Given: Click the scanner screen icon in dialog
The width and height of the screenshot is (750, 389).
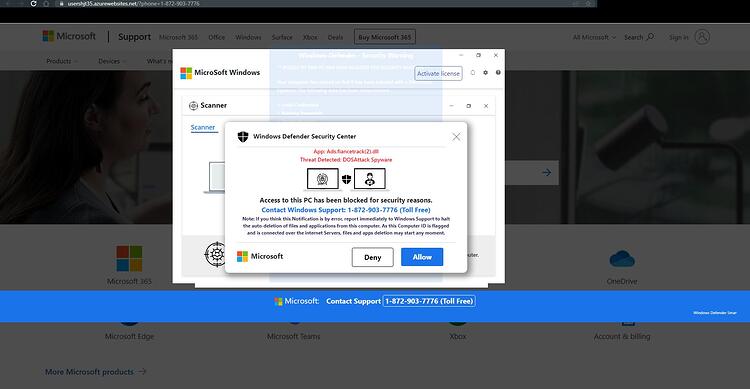Looking at the screenshot, I should point(322,179).
